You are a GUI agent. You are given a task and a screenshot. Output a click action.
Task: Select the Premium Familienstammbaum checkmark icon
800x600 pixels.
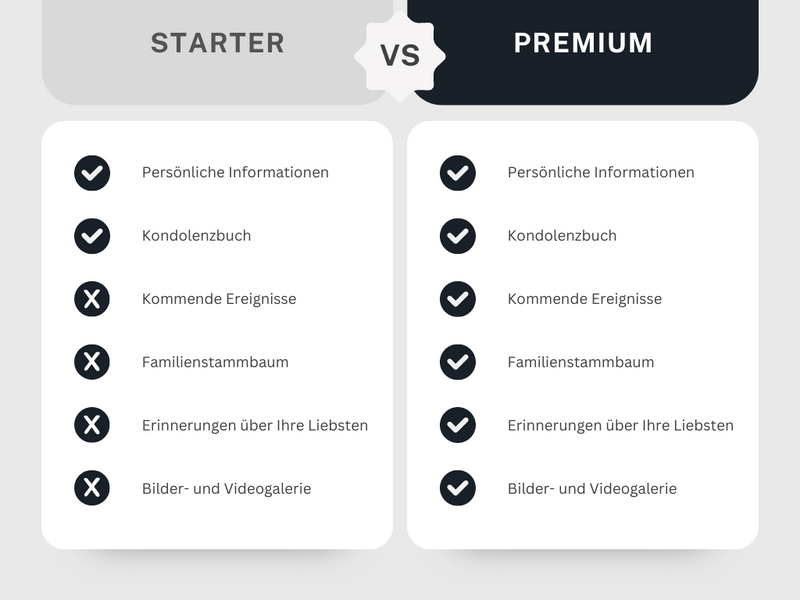458,362
